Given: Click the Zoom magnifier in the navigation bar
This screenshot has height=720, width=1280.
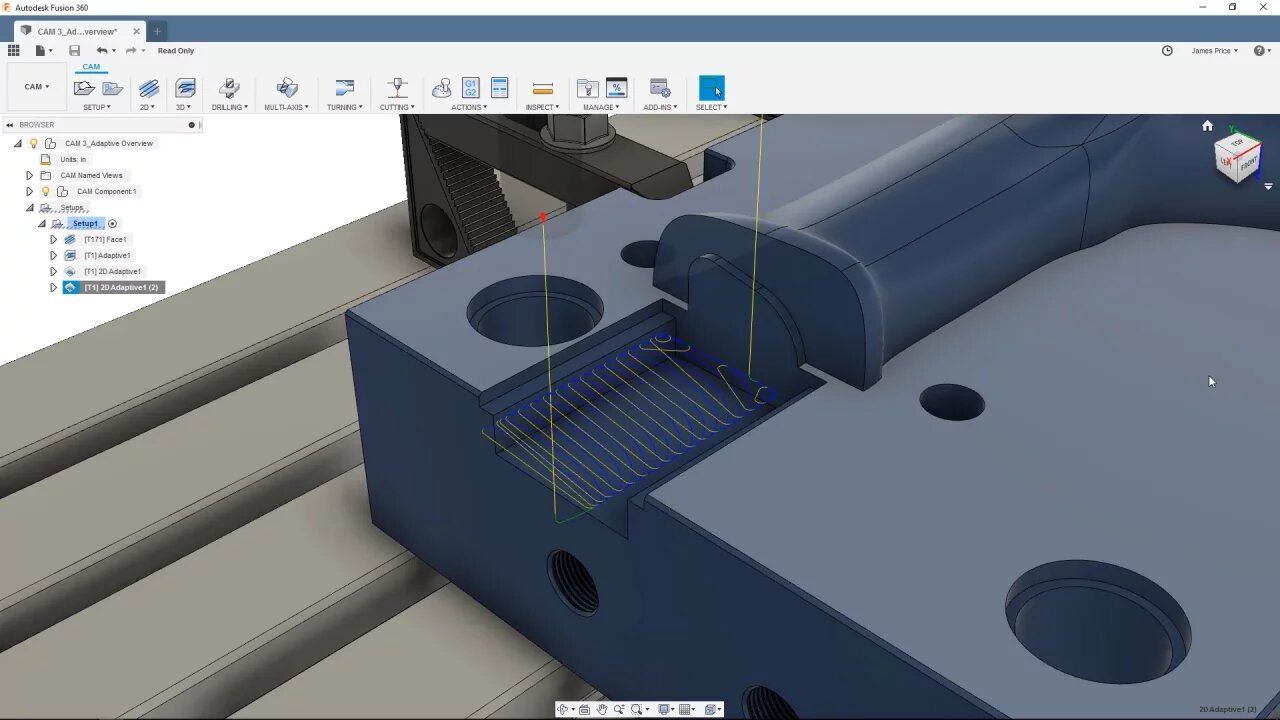Looking at the screenshot, I should [x=620, y=709].
